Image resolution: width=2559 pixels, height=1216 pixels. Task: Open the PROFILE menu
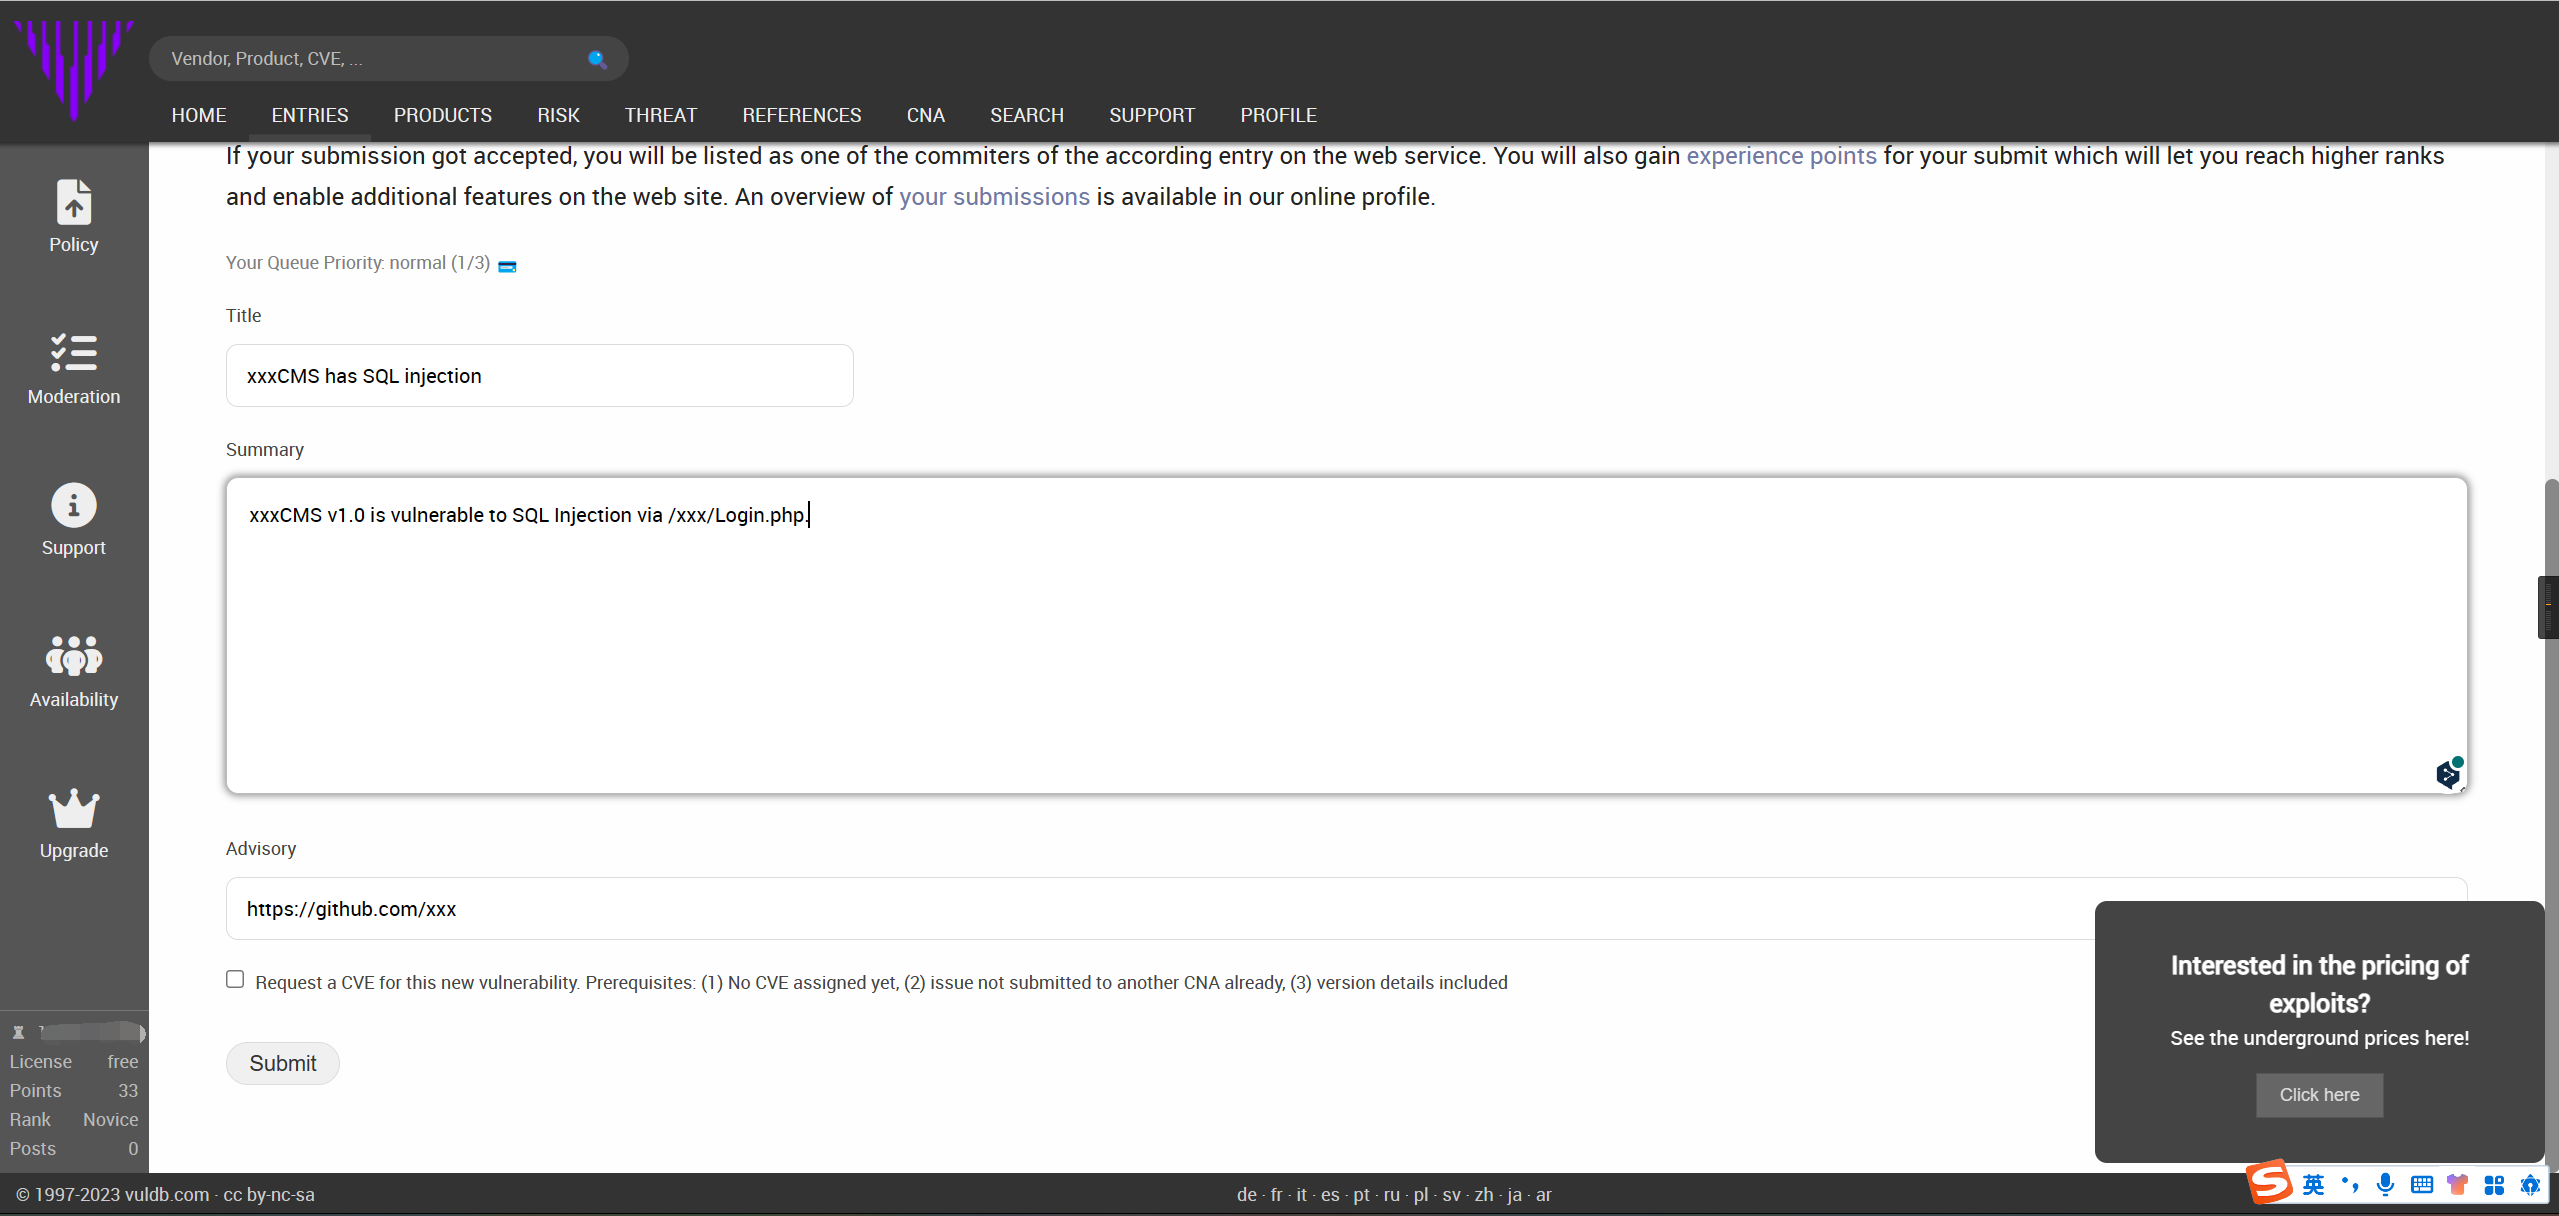coord(1279,115)
